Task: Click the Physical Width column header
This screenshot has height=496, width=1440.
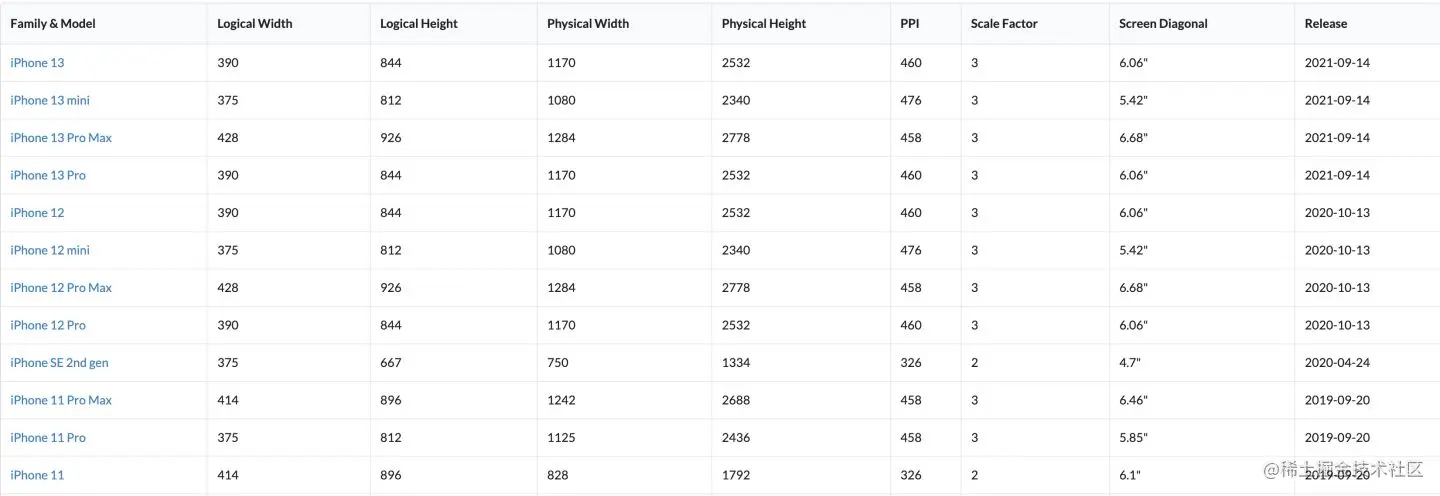Action: (x=588, y=23)
